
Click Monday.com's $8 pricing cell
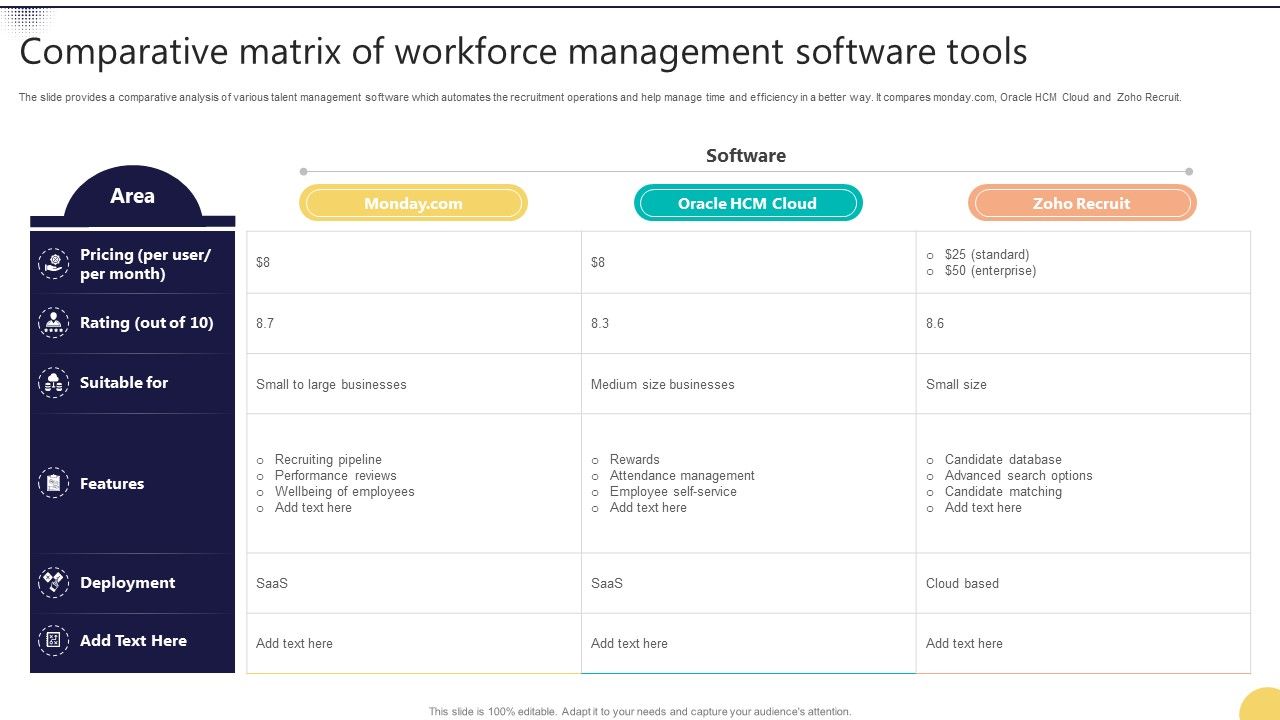click(x=414, y=263)
